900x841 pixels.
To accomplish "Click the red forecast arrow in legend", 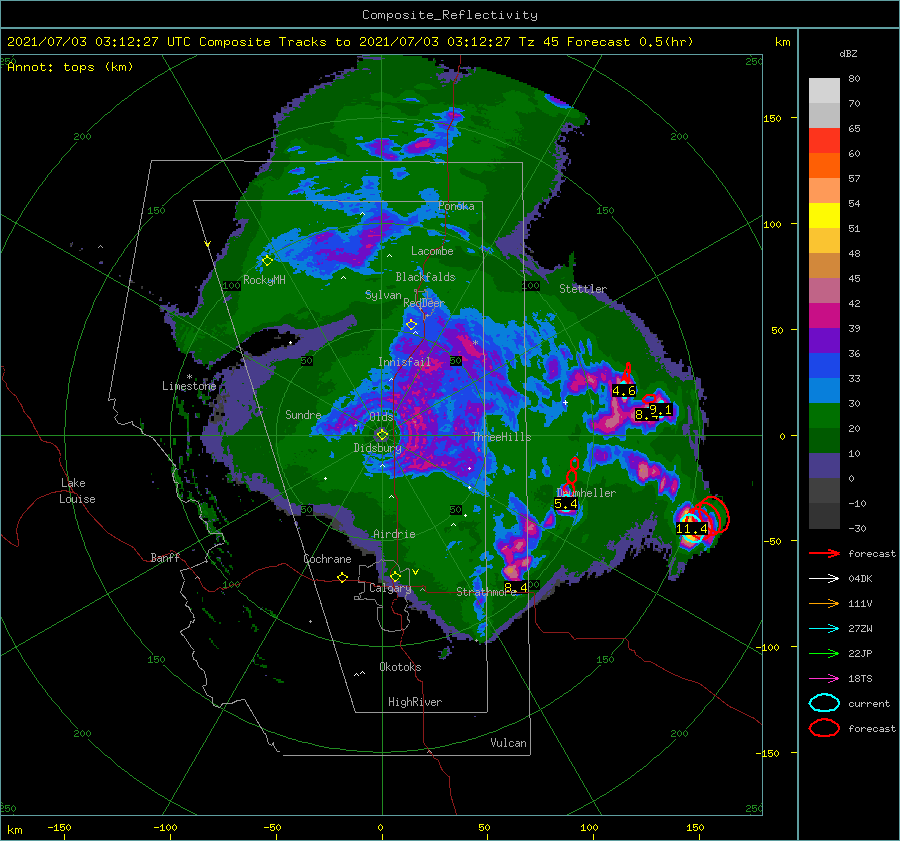I will (824, 553).
